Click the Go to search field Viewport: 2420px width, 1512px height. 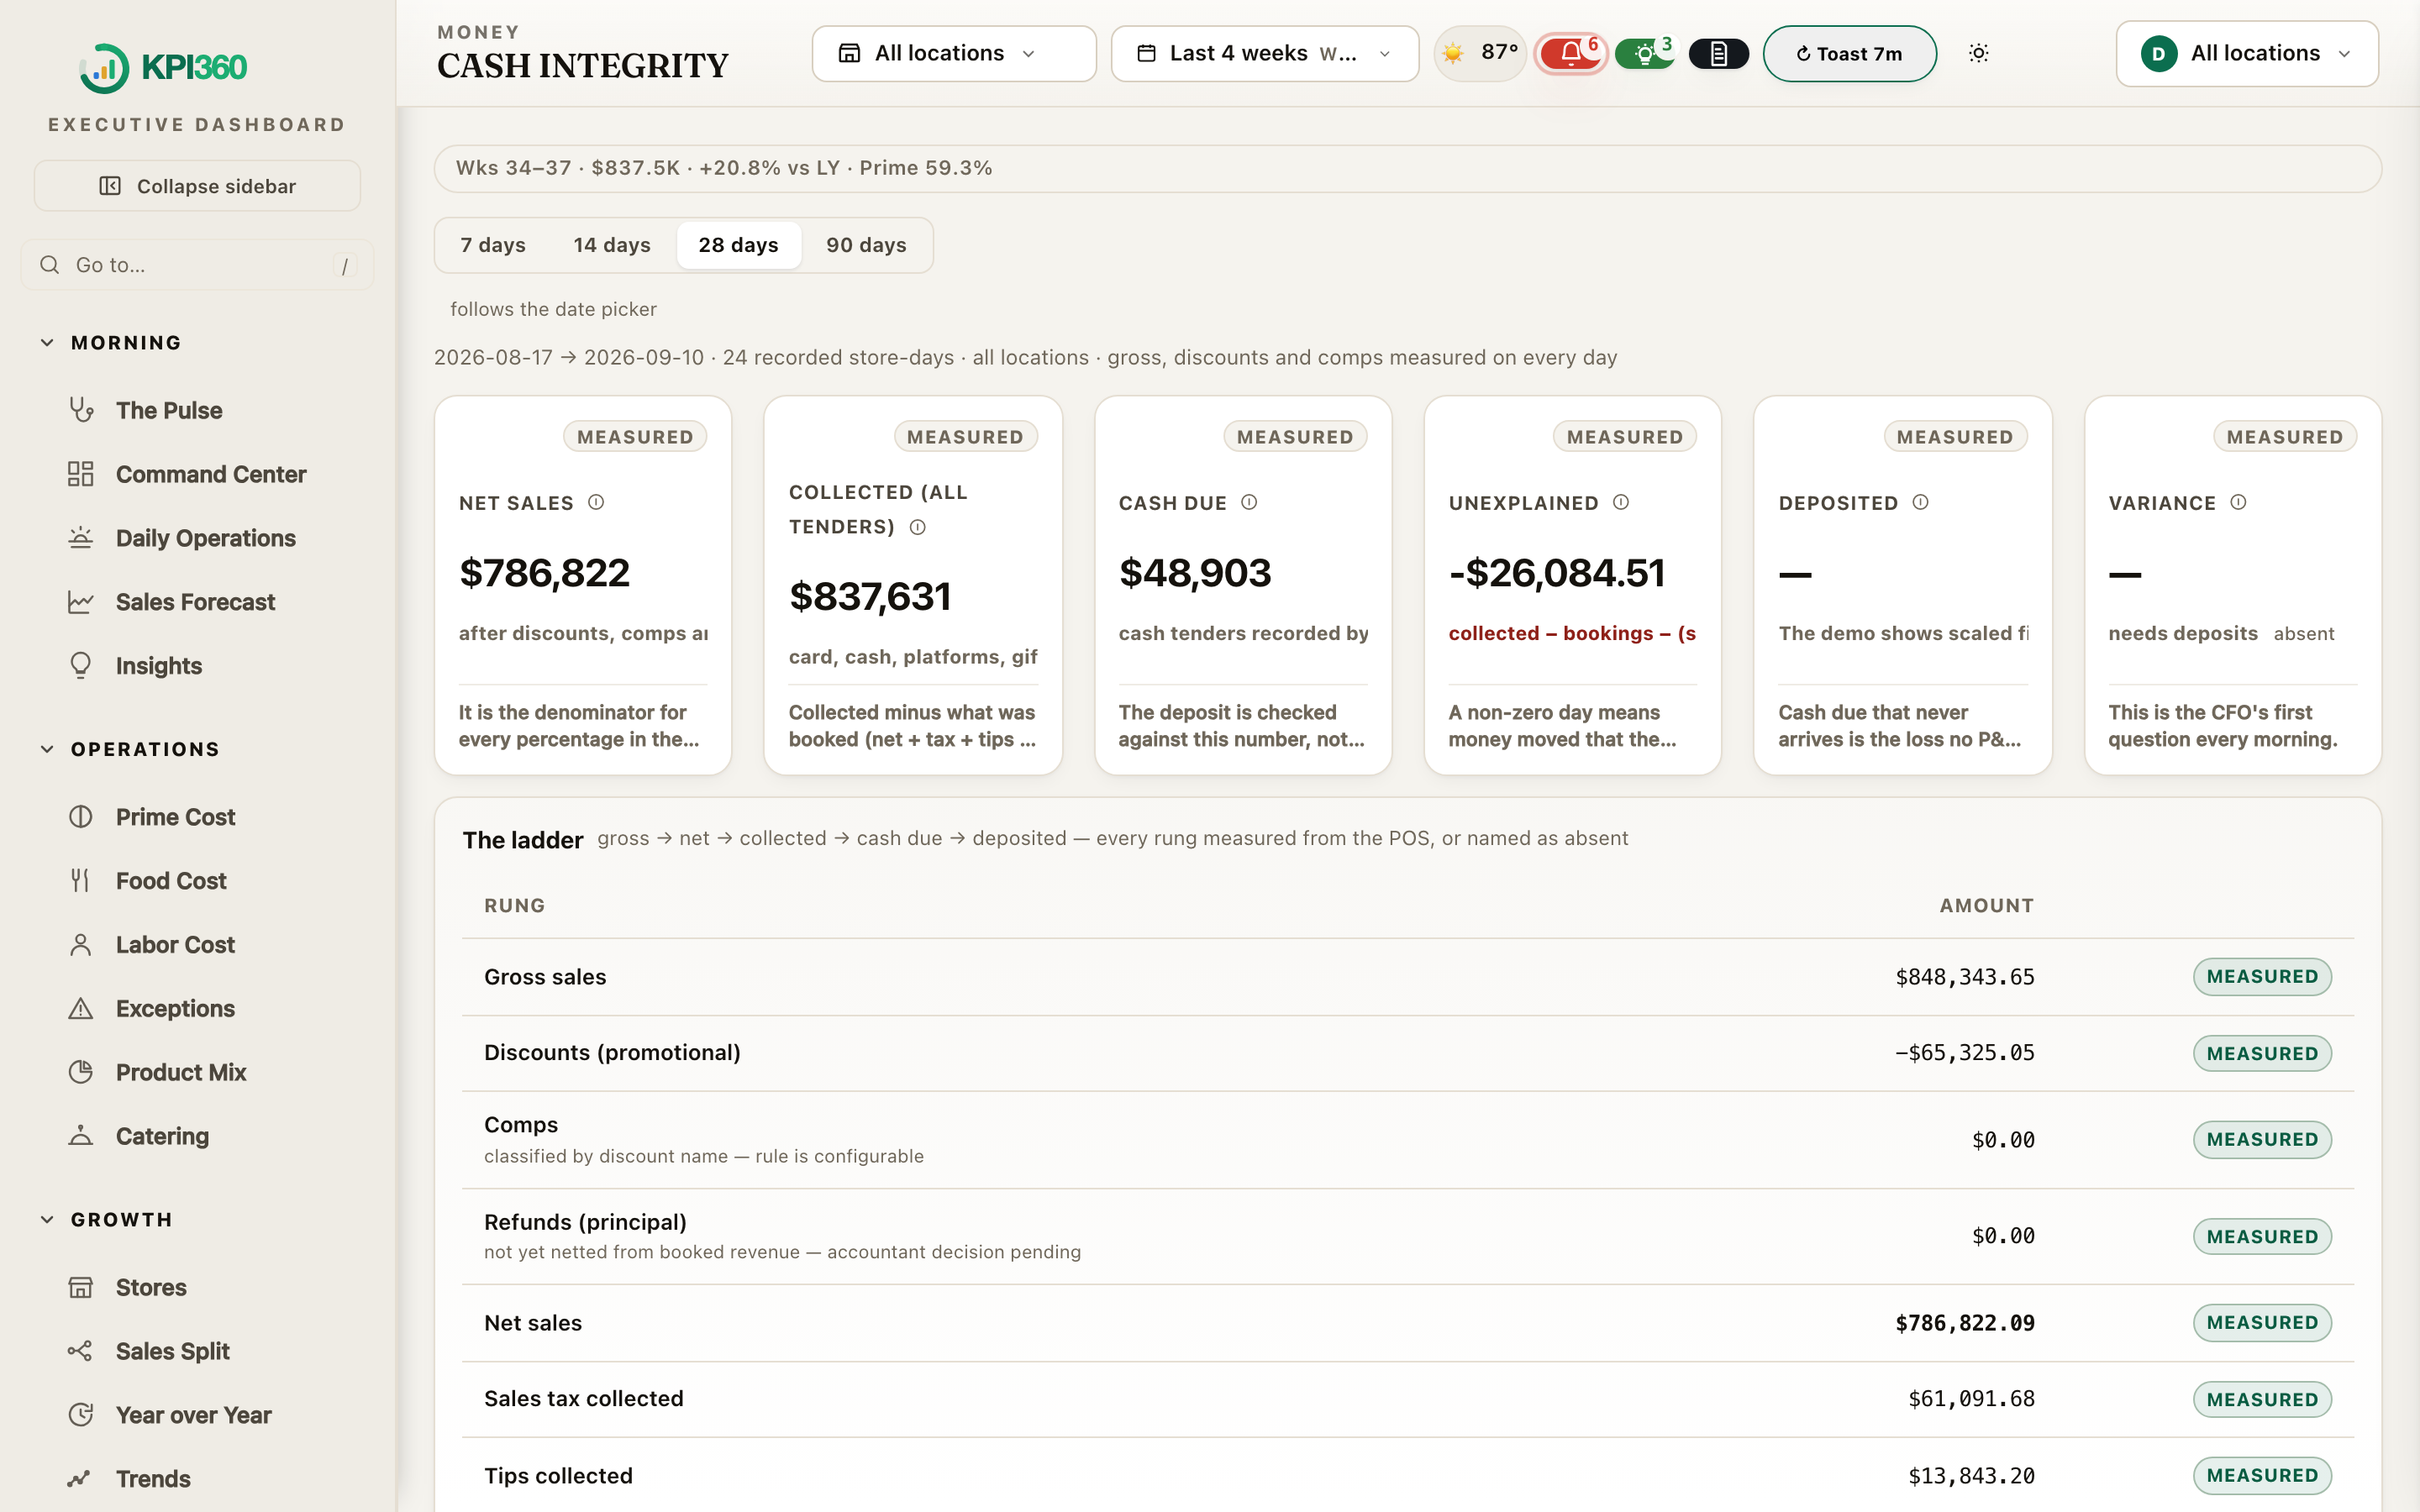tap(197, 265)
